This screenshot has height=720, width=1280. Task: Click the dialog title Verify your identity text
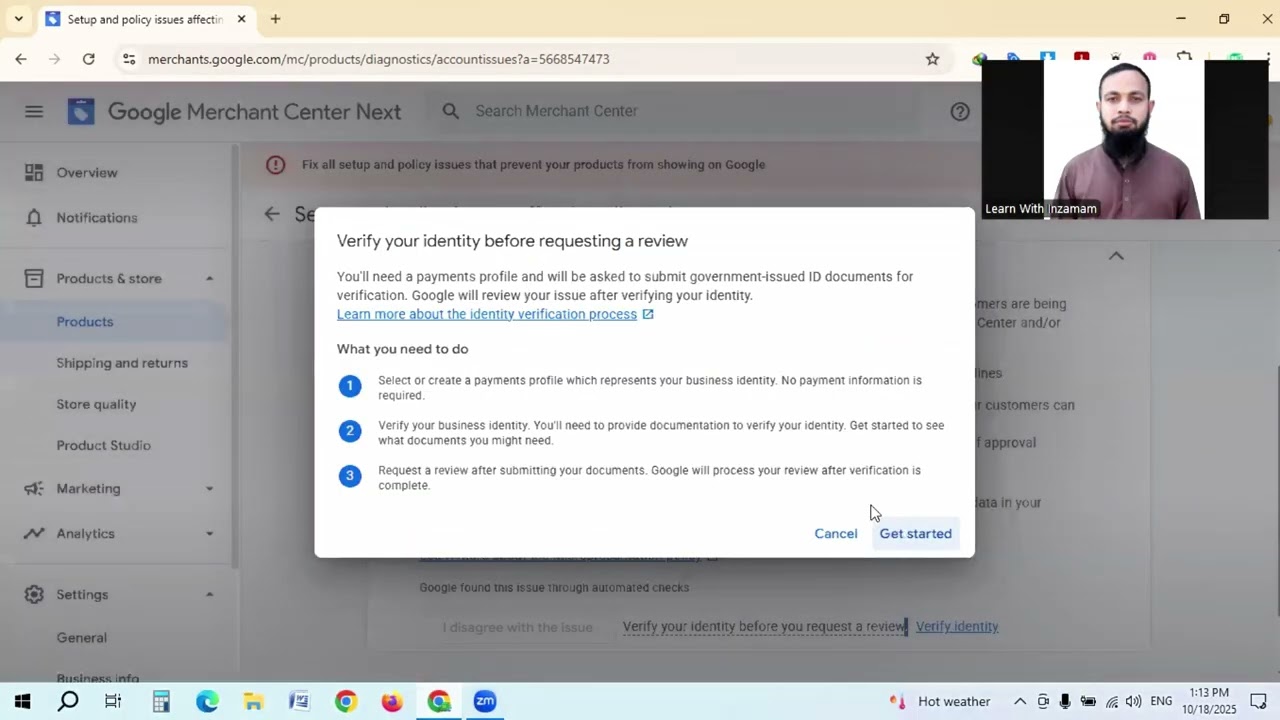coord(512,241)
